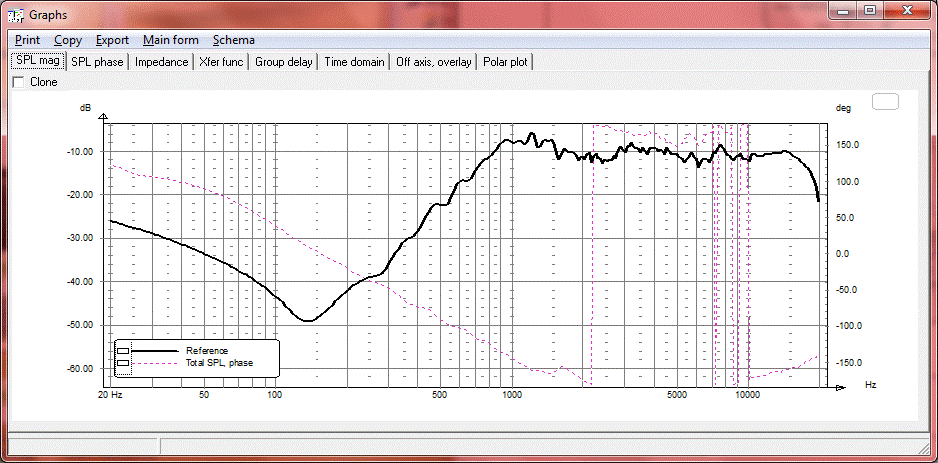Open the Export menu
The width and height of the screenshot is (938, 463).
112,40
